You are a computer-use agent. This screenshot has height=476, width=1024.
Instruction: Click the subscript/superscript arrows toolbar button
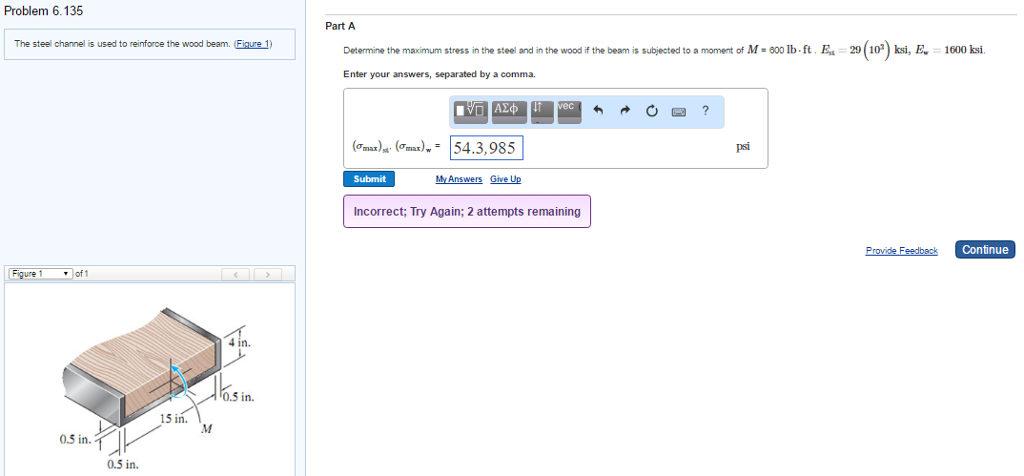click(540, 110)
